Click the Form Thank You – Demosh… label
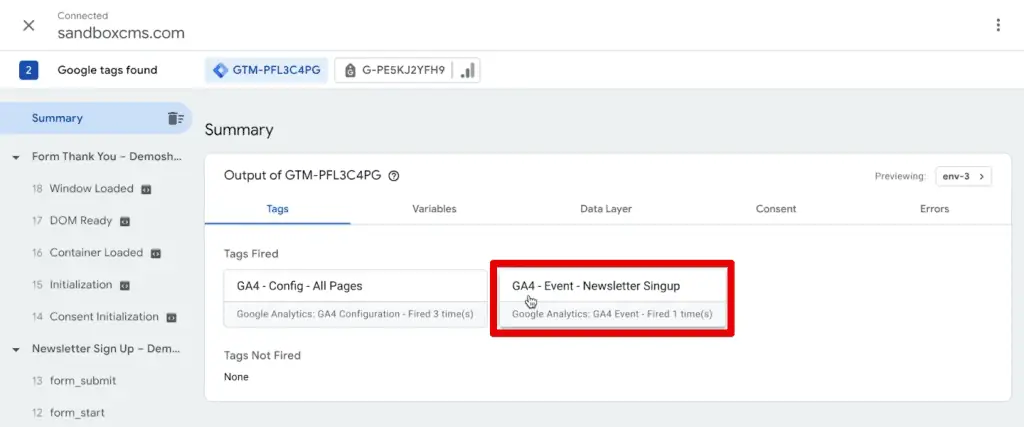Screen dimensions: 1024x427 click(x=107, y=157)
